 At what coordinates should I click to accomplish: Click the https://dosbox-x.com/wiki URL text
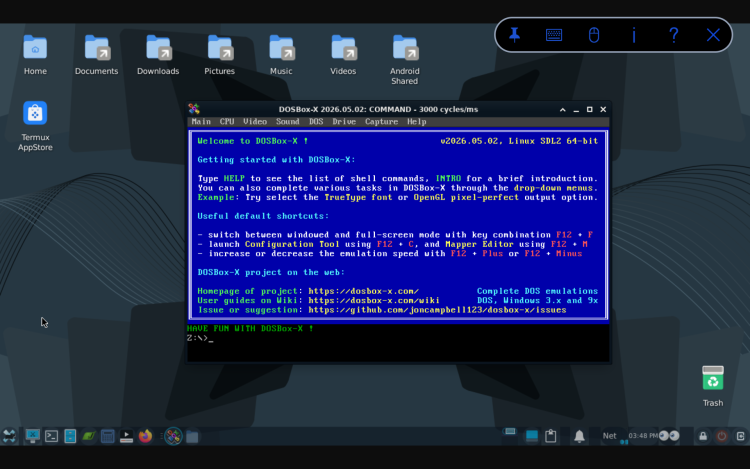[x=374, y=300]
